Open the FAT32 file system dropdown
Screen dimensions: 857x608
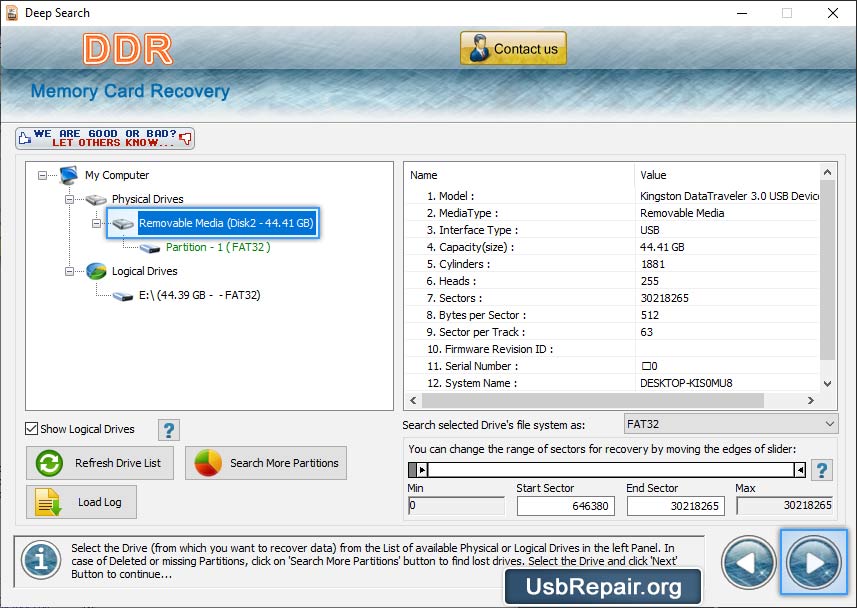coord(730,424)
